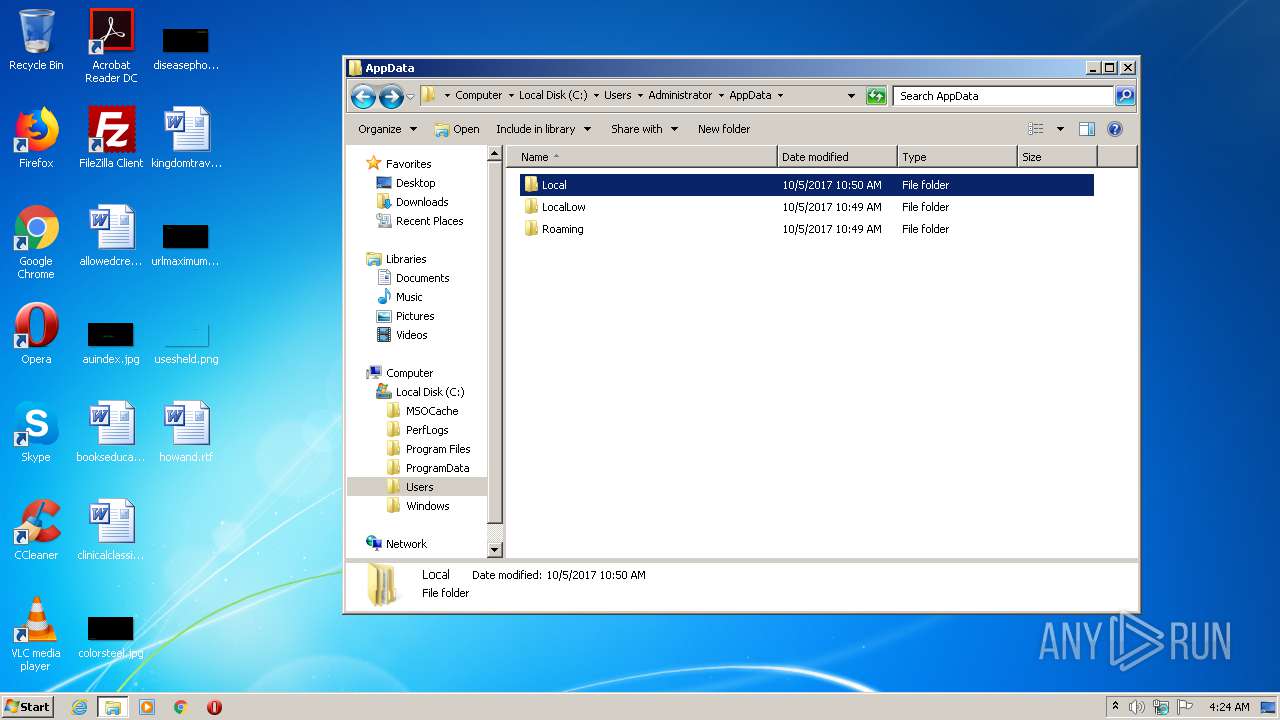Select the Skype desktop icon
Screen dimensions: 1280x720
[x=36, y=432]
